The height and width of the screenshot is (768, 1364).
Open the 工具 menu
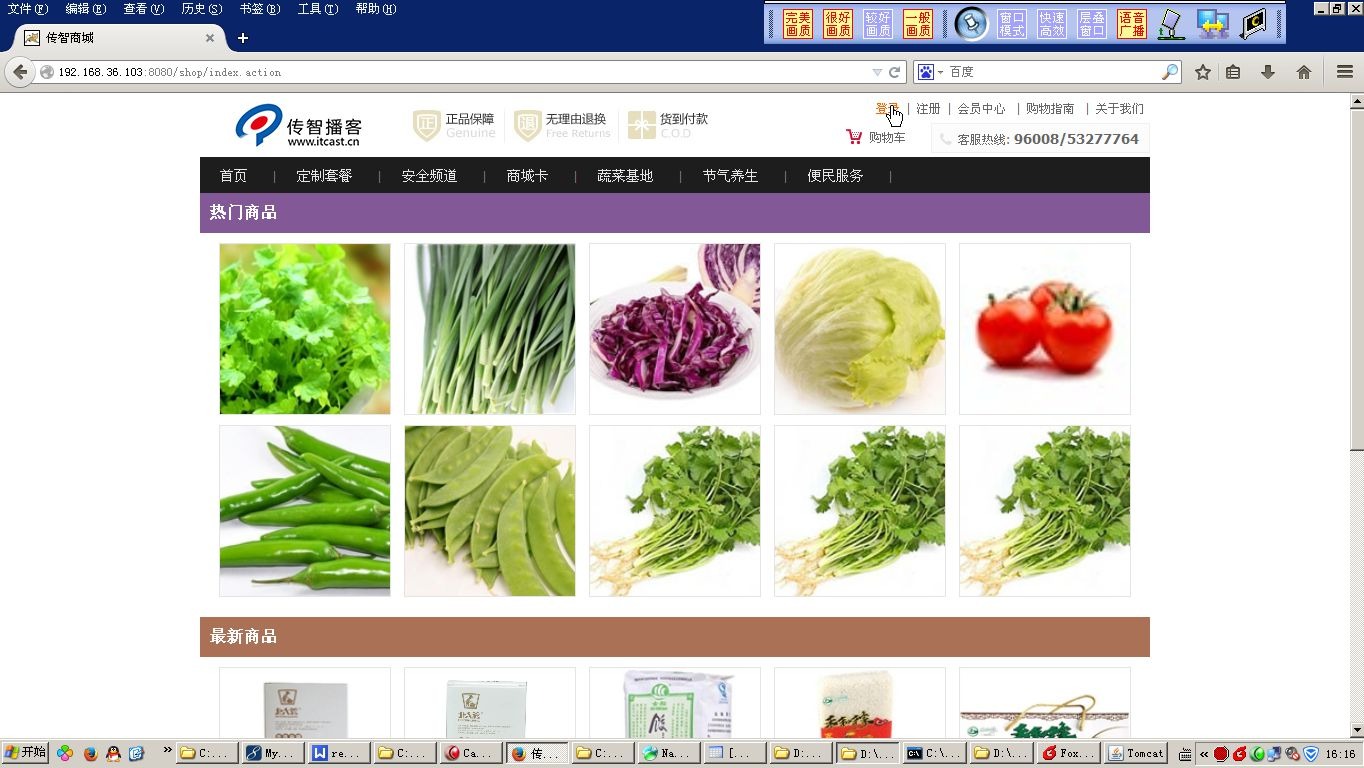pos(317,9)
